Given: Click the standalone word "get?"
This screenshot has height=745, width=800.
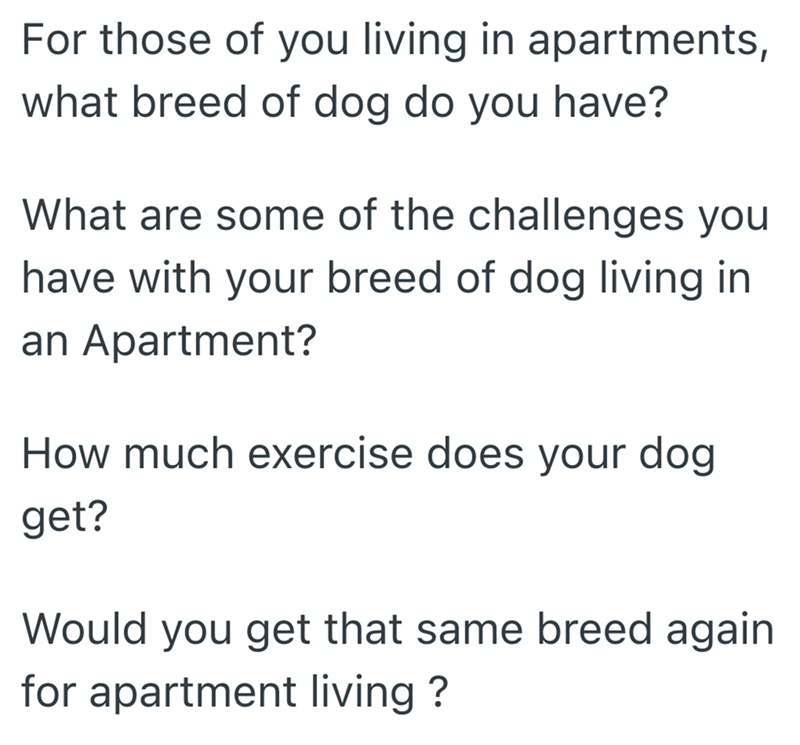Looking at the screenshot, I should (x=65, y=516).
